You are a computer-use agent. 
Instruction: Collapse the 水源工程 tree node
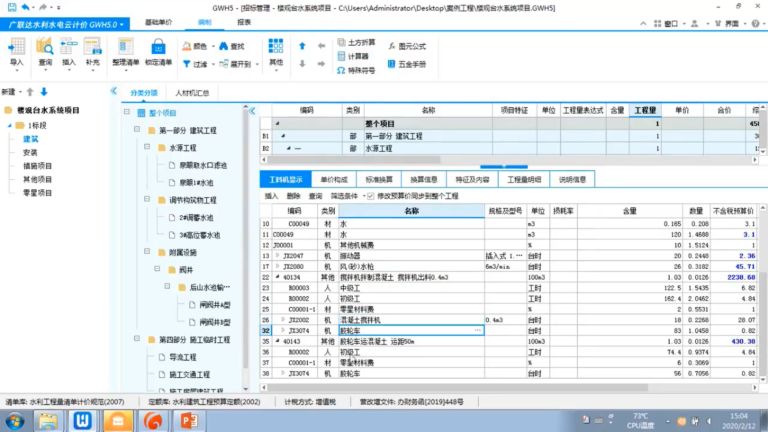[x=147, y=147]
